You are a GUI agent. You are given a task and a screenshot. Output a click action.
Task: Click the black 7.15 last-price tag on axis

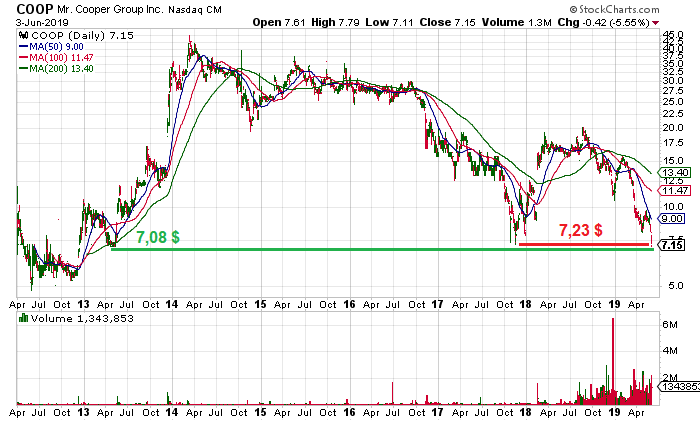pyautogui.click(x=672, y=245)
